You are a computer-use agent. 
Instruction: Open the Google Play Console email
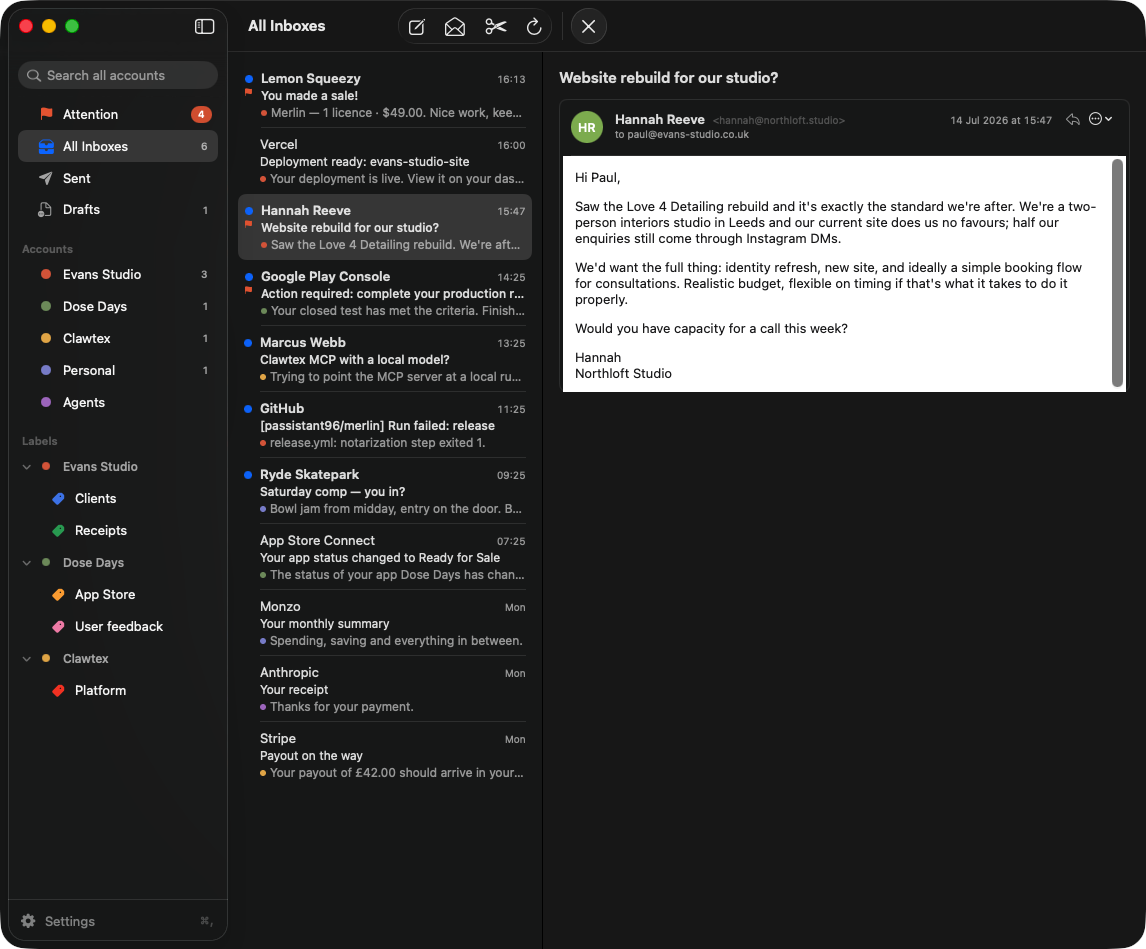(385, 293)
